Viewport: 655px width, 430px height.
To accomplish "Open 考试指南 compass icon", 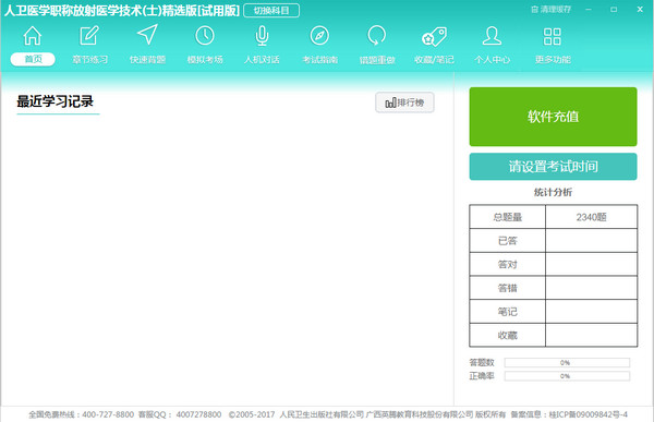I will [320, 36].
